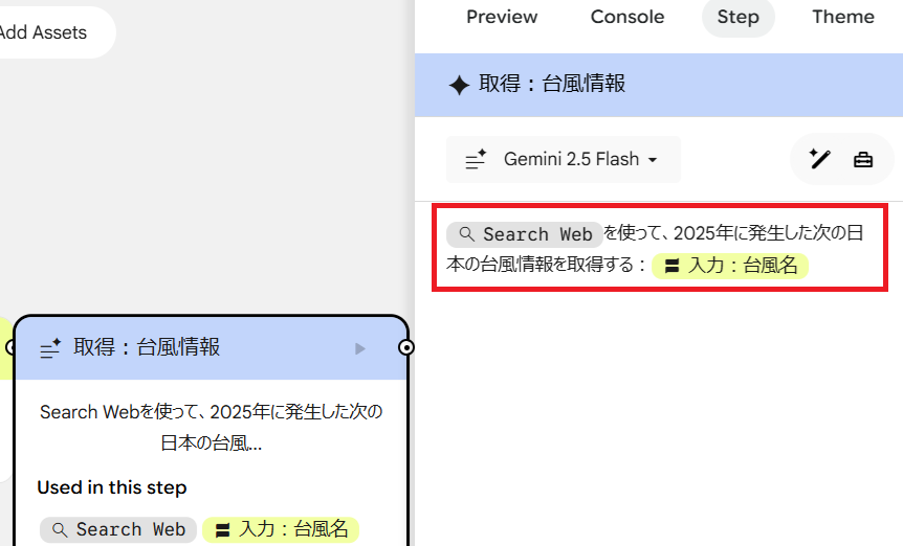Click the node's left input connector port
This screenshot has height=546, width=904.
point(11,347)
